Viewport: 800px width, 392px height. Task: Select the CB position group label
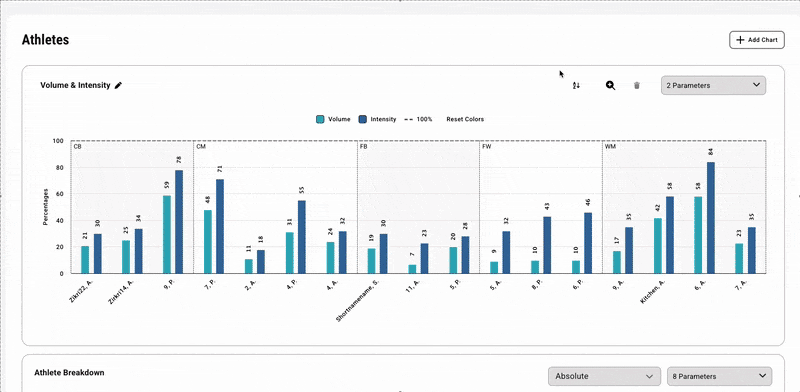77,146
